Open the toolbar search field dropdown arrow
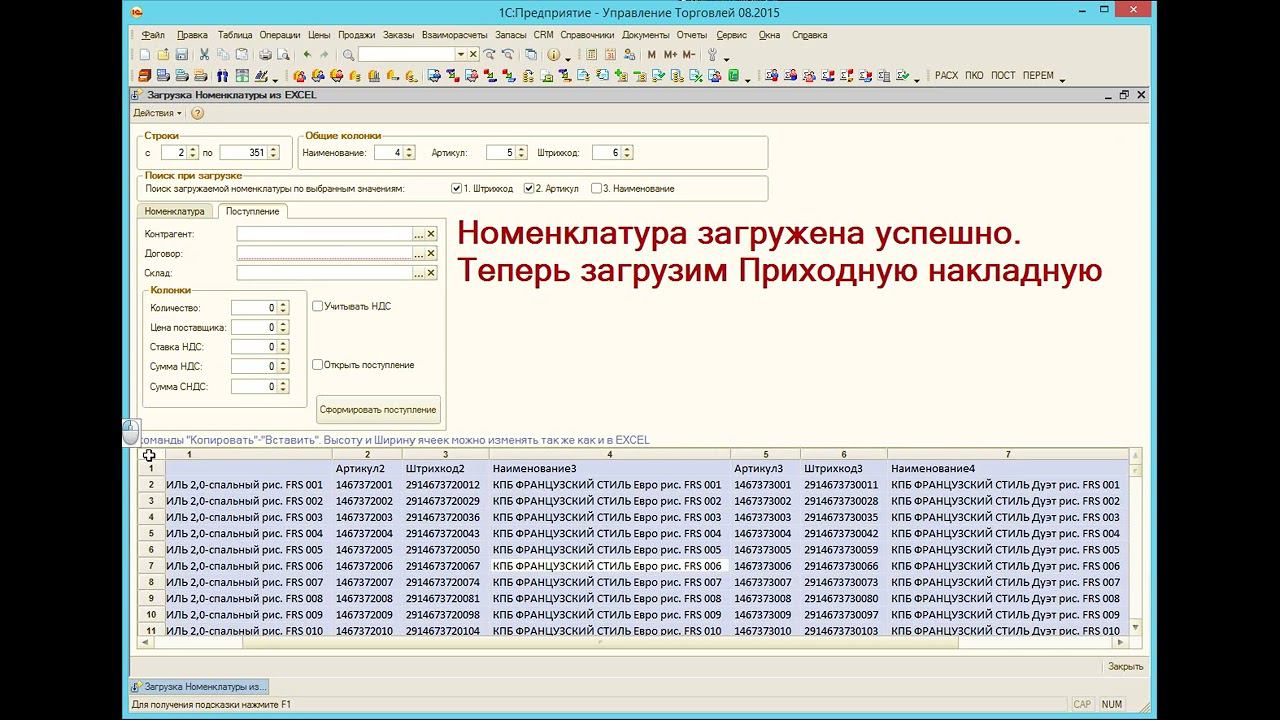1280x720 pixels. [461, 55]
